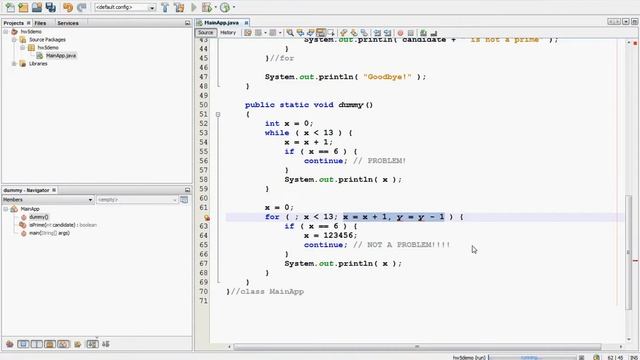640x360 pixels.
Task: Click the New File toolbar icon
Action: coord(10,7)
